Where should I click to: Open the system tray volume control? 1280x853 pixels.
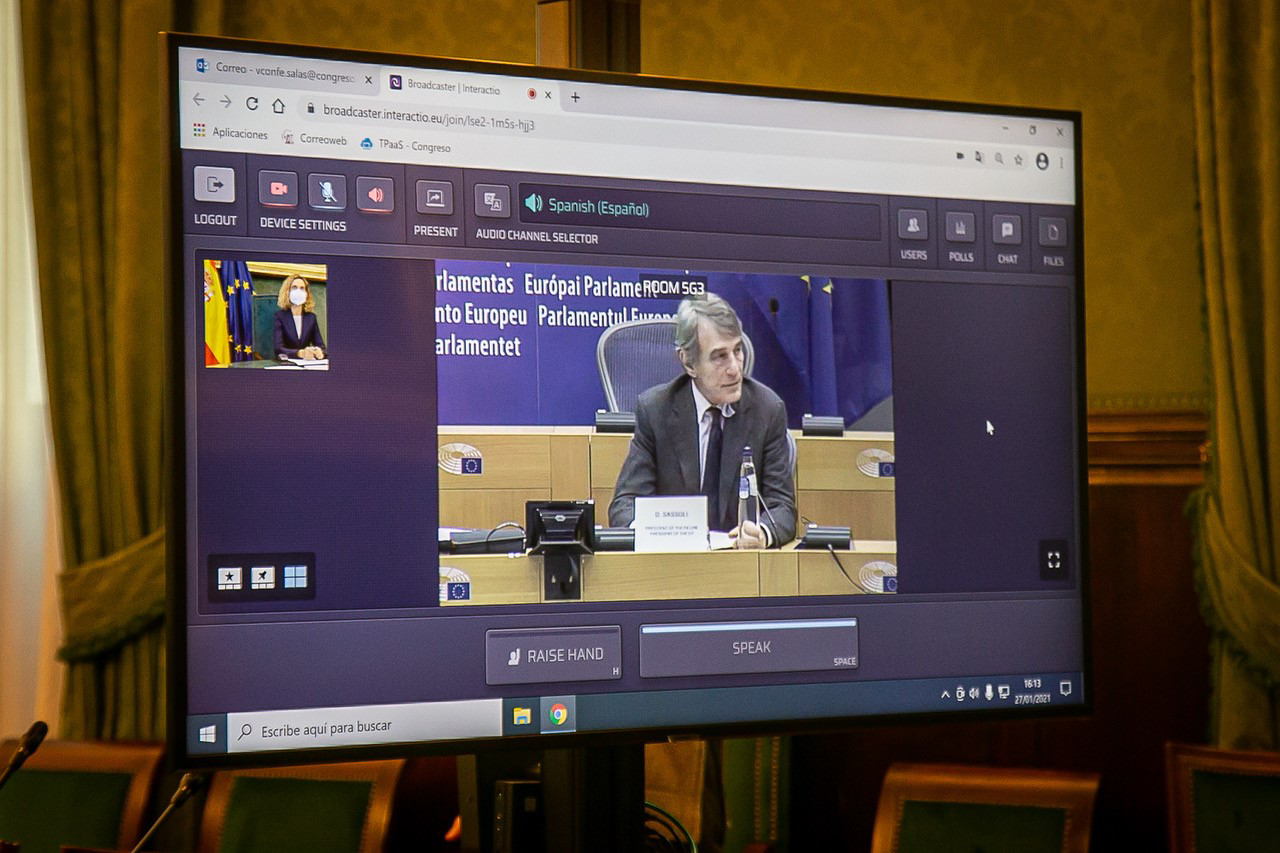[974, 693]
